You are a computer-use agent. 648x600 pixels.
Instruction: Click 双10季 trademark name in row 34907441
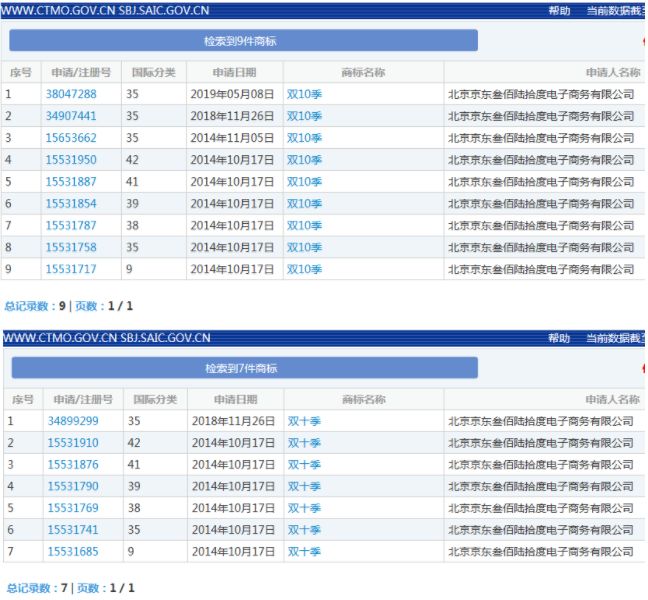(304, 116)
